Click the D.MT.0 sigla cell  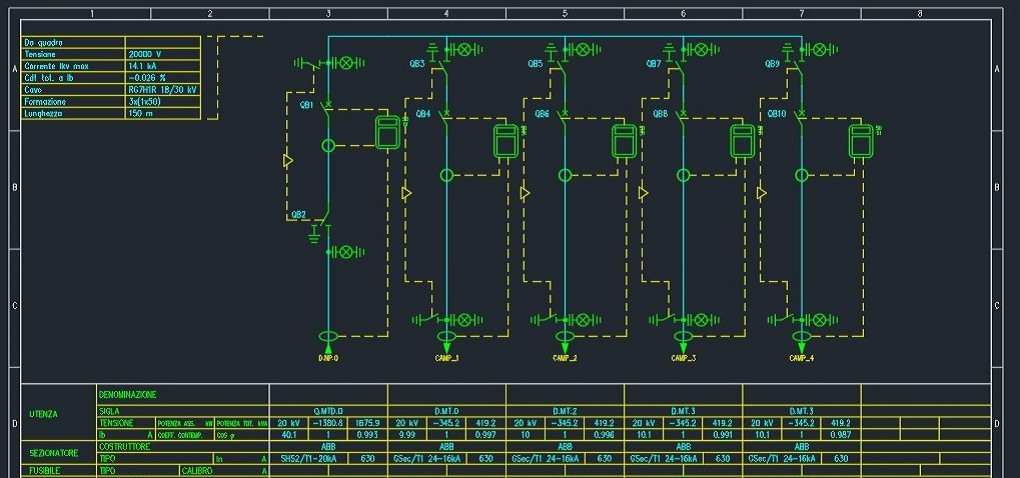coord(446,411)
